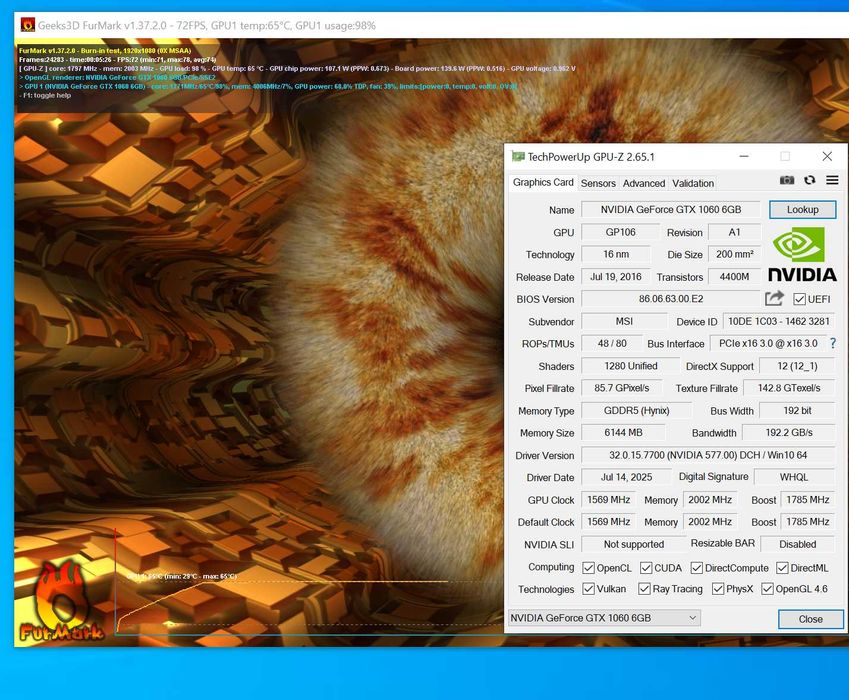Click the BIOS Version field 86.06.63.00.E2
The image size is (849, 700).
click(670, 299)
